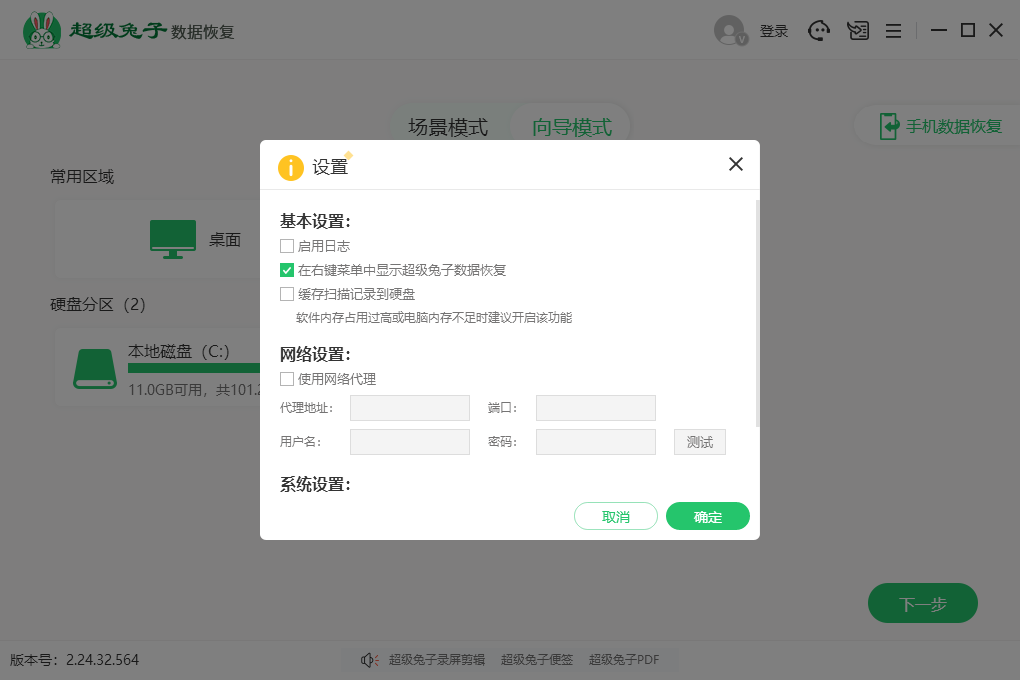1020x680 pixels.
Task: Focus the 代理地址 input field
Action: (410, 408)
